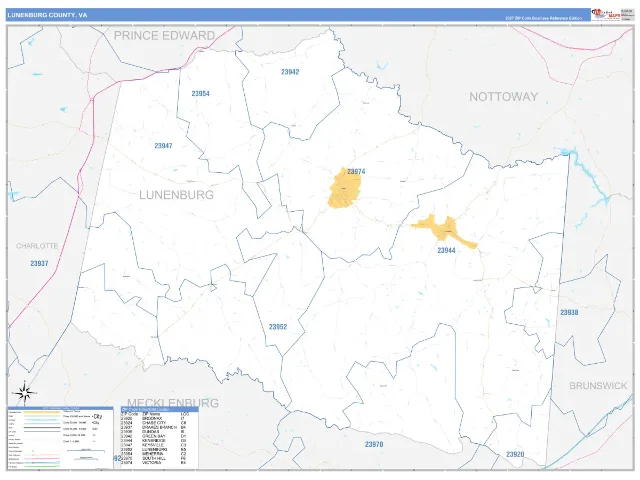Click ZIP code label 23938
Viewport: 640px width, 480px height.
pyautogui.click(x=569, y=312)
